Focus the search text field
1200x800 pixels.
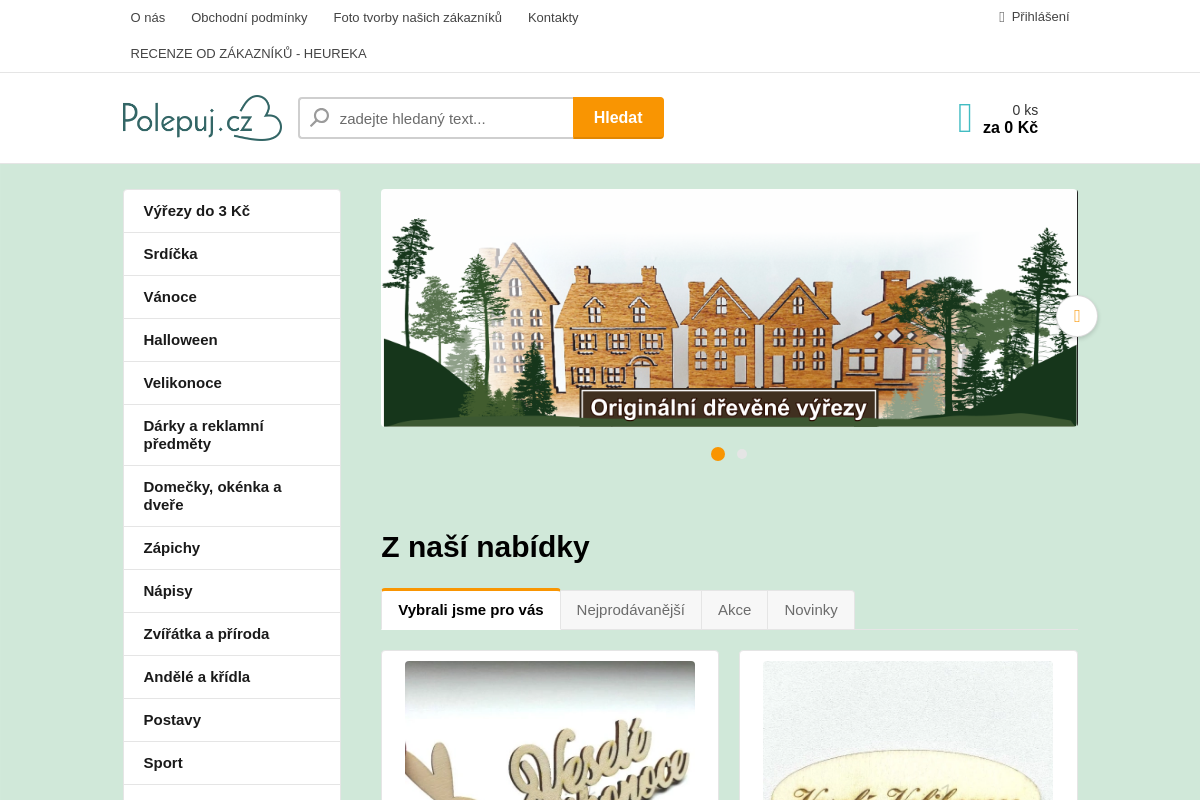[x=436, y=118]
